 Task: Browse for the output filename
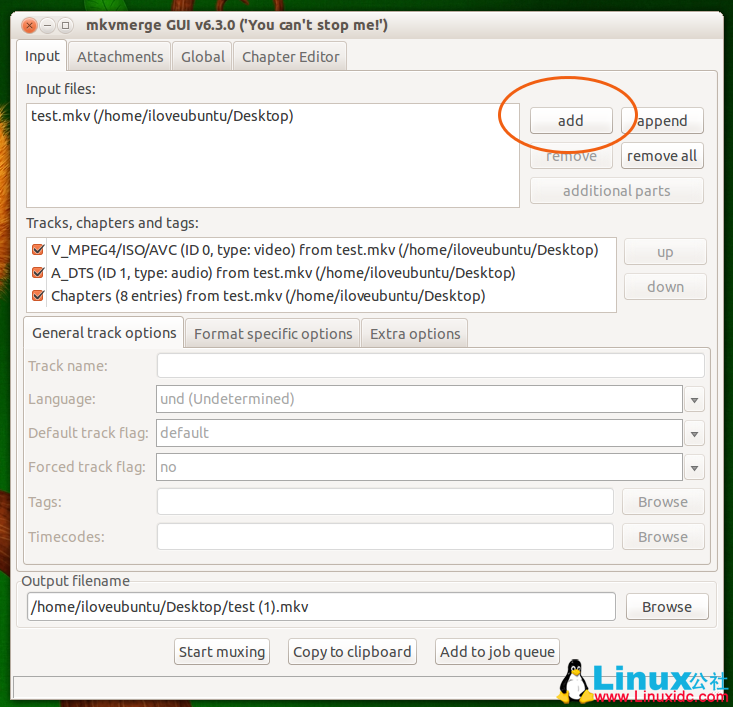click(667, 607)
